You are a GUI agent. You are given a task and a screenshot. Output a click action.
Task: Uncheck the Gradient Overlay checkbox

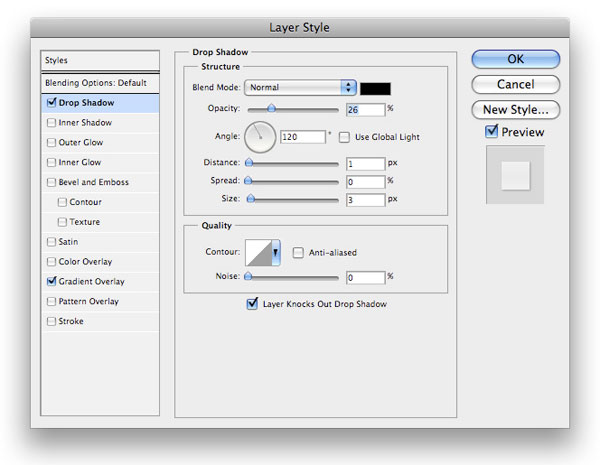[x=51, y=281]
